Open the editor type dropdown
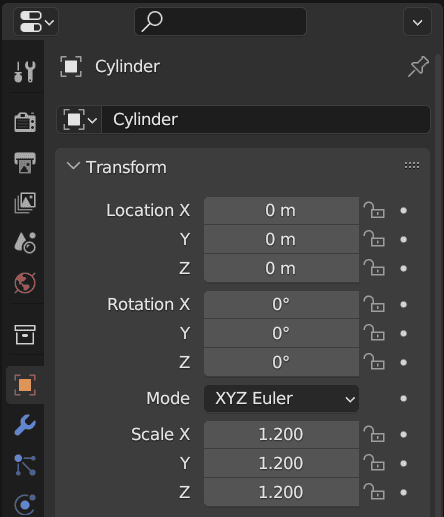Viewport: 444px width, 517px height. click(36, 22)
